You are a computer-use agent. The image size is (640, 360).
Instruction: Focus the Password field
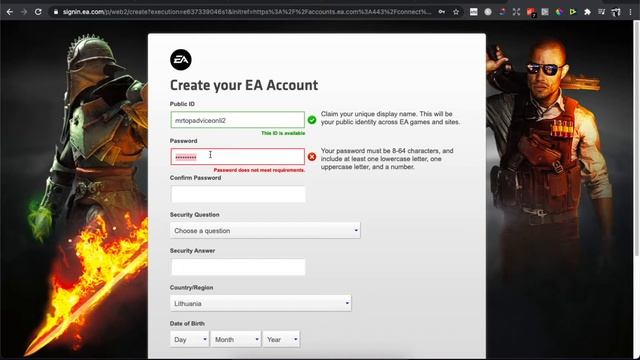click(x=238, y=157)
